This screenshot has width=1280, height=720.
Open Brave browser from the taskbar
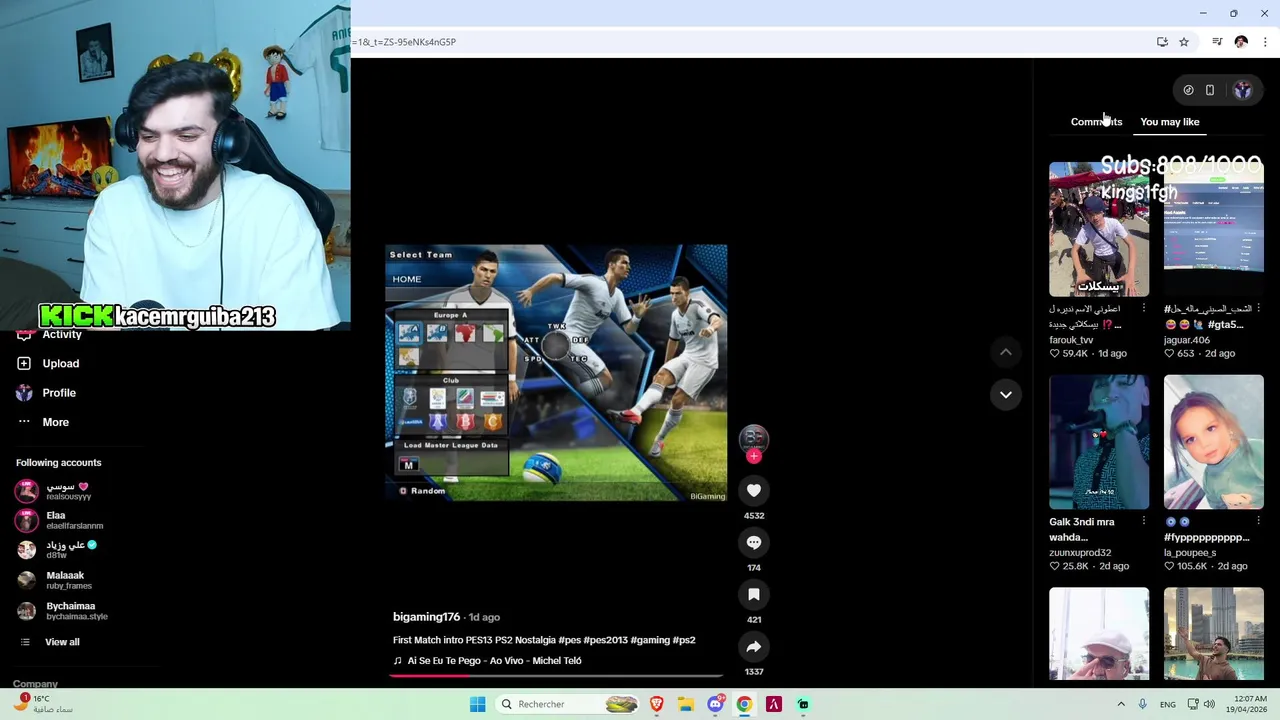coord(657,704)
